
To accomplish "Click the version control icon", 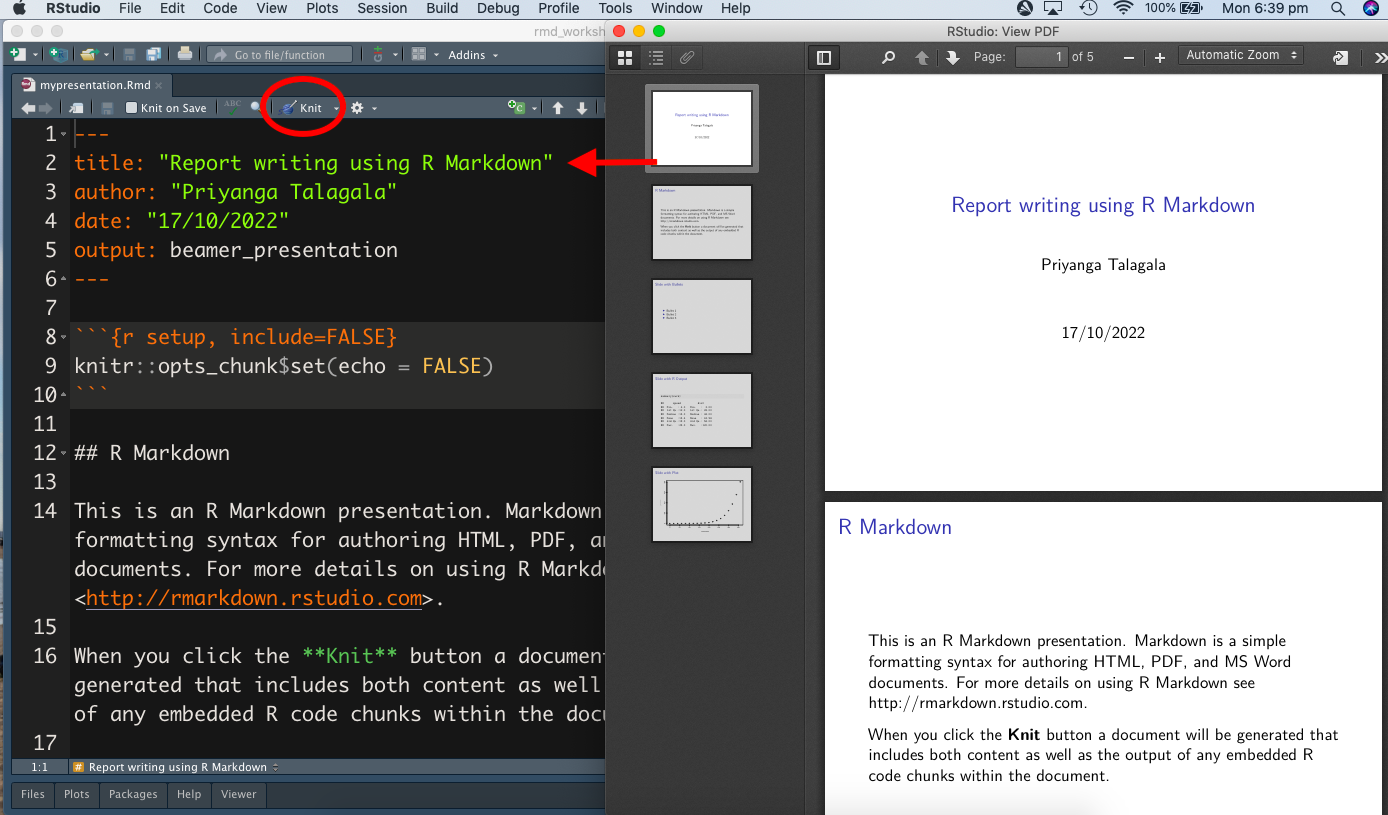I will coord(377,54).
